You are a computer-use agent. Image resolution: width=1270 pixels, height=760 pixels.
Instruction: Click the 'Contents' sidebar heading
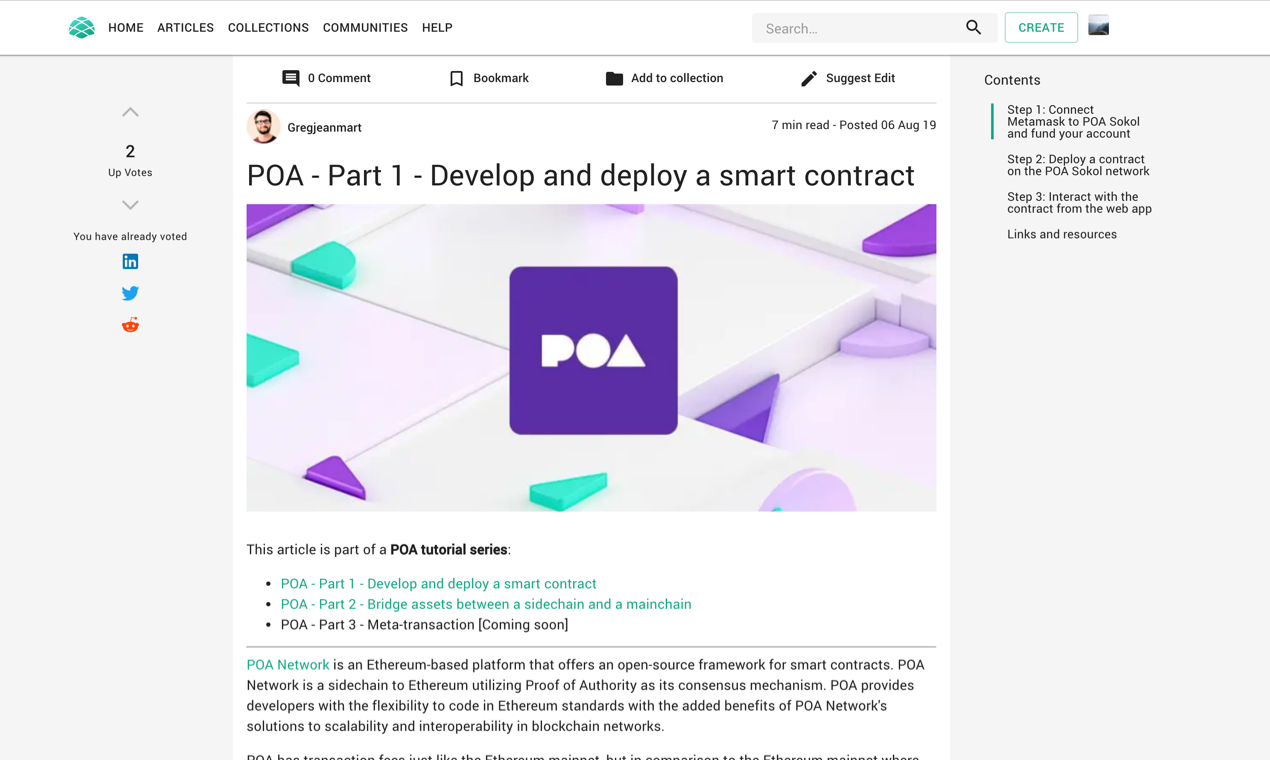[x=1012, y=80]
